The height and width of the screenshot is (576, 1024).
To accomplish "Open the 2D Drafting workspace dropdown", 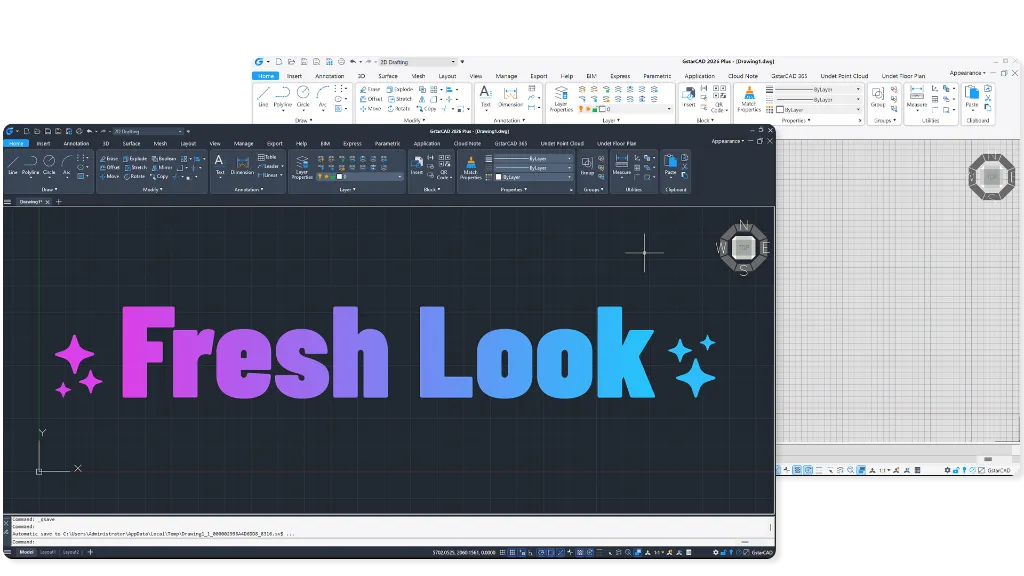I will (x=148, y=131).
